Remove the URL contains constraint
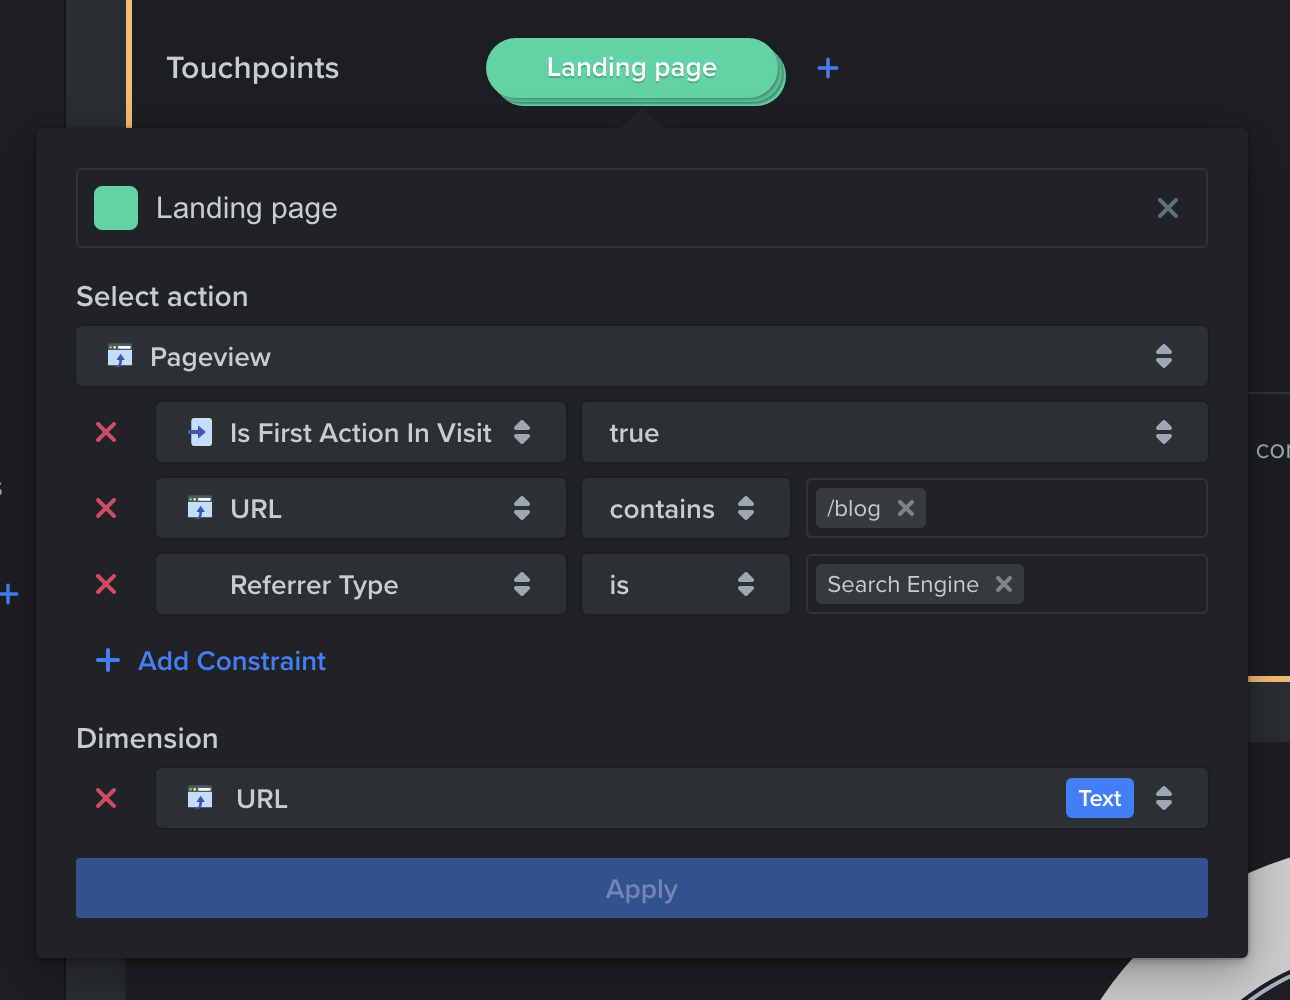The width and height of the screenshot is (1290, 1000). coord(106,508)
